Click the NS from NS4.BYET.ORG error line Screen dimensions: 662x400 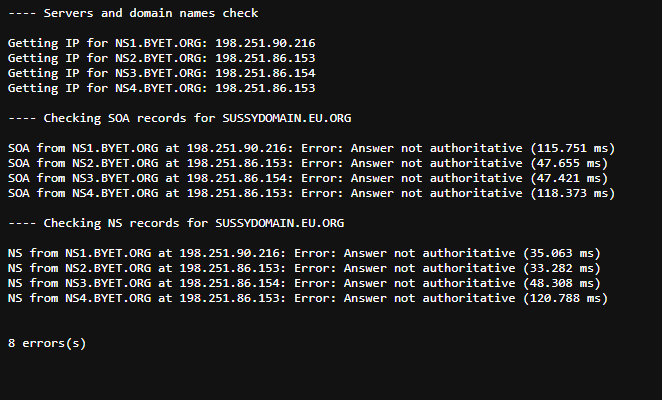pyautogui.click(x=308, y=298)
